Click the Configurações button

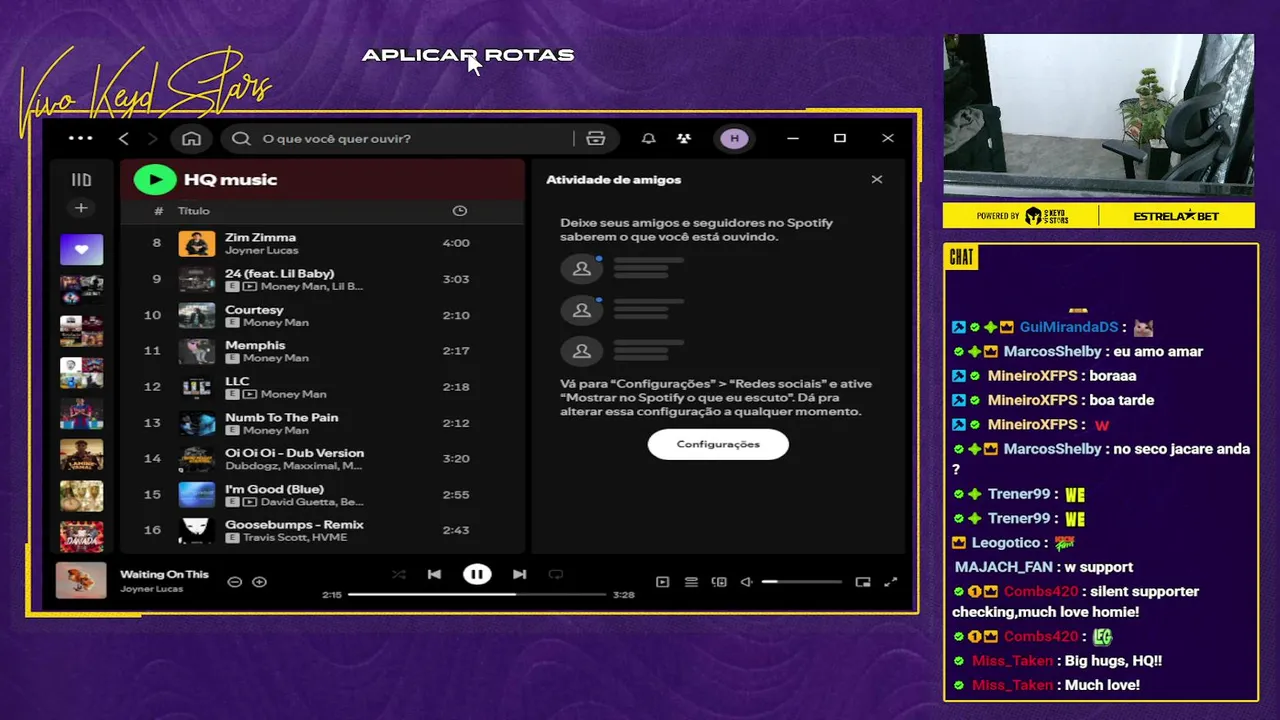tap(718, 444)
